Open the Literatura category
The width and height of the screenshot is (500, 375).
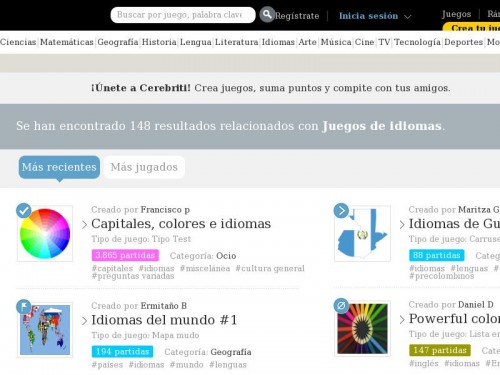pyautogui.click(x=236, y=42)
